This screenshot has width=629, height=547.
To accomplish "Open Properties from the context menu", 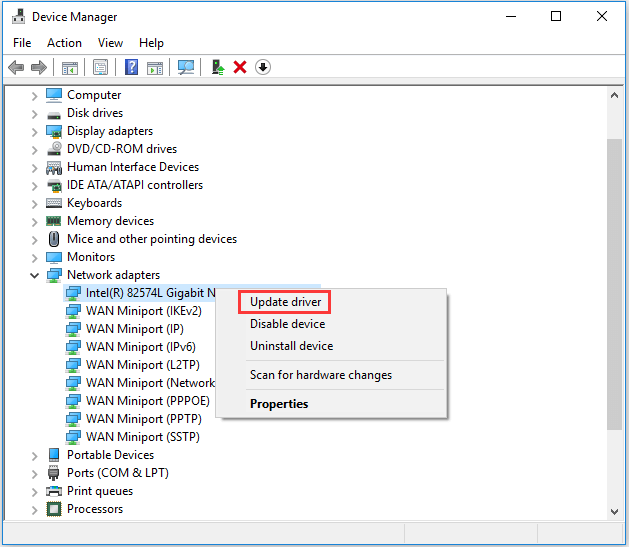I will click(x=279, y=404).
